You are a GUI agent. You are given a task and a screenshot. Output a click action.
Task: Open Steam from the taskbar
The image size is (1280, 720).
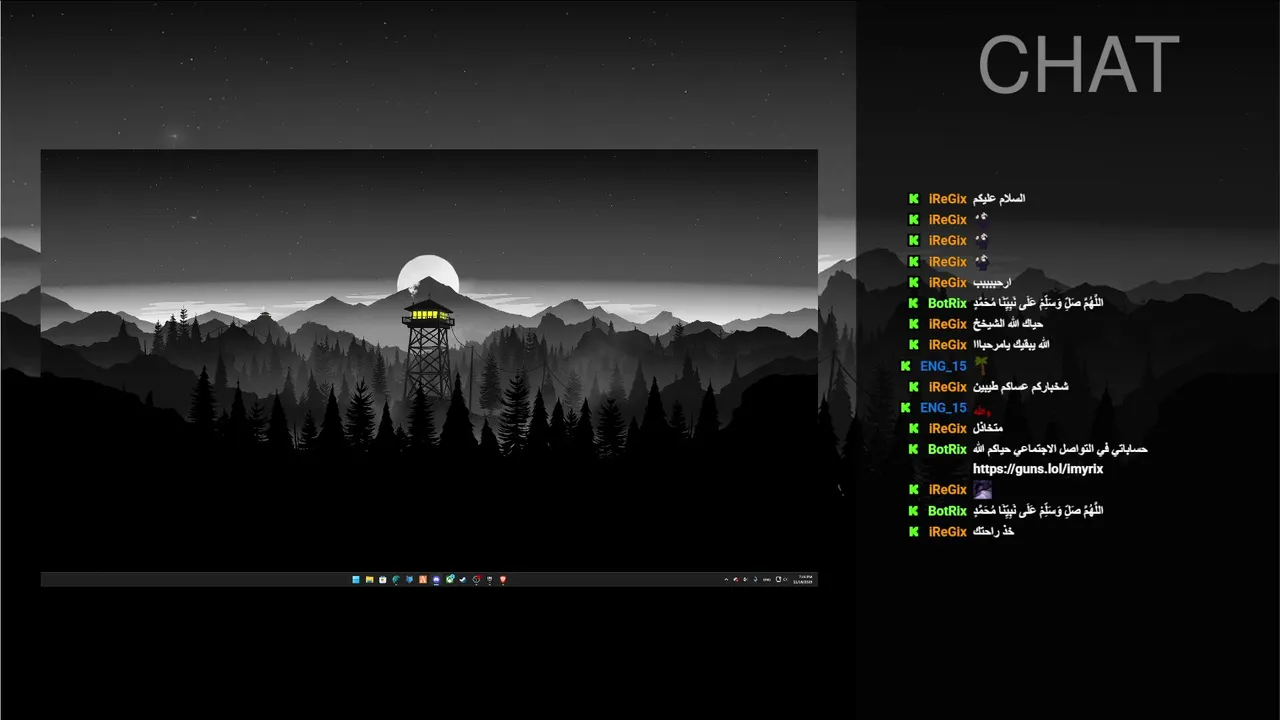(463, 579)
